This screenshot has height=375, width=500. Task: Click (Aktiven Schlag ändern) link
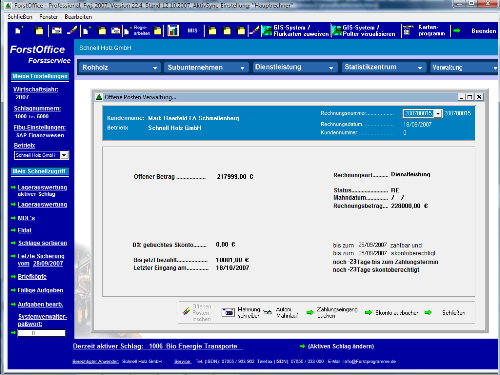[341, 346]
